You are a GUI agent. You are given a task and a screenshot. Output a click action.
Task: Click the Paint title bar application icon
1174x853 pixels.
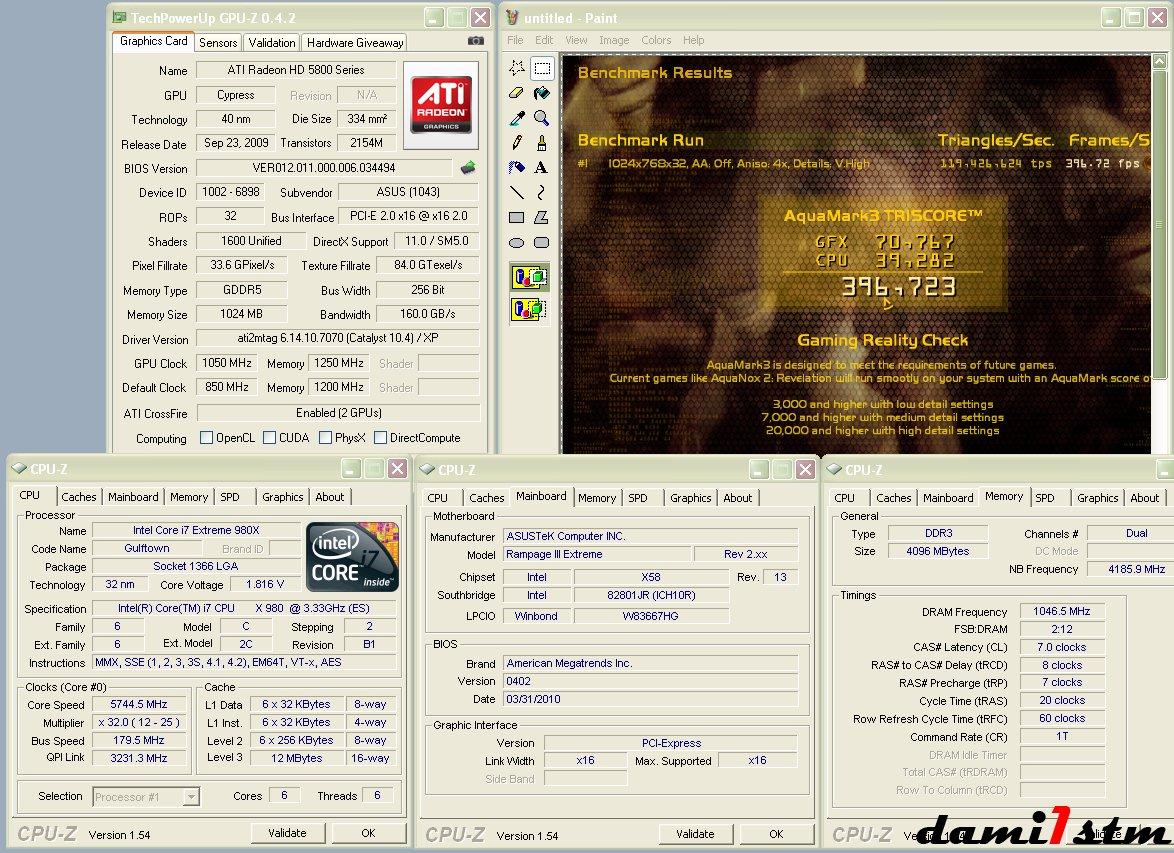513,17
